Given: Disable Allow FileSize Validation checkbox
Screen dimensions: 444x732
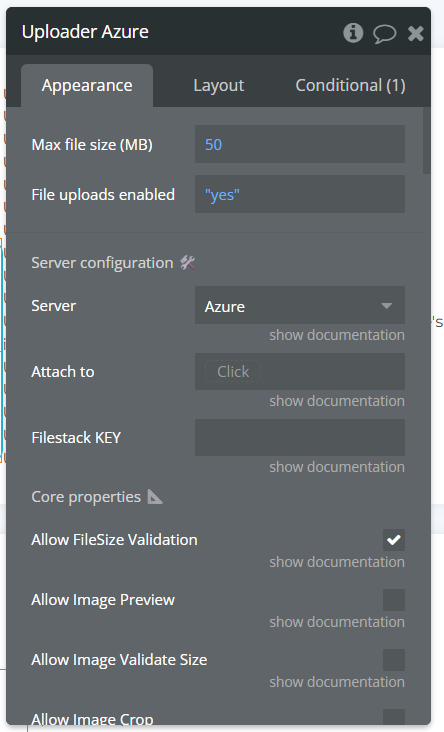Looking at the screenshot, I should click(x=394, y=540).
